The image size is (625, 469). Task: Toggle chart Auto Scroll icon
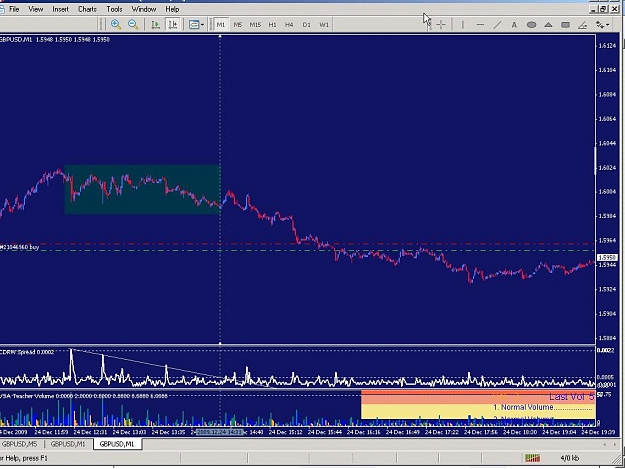pos(155,25)
